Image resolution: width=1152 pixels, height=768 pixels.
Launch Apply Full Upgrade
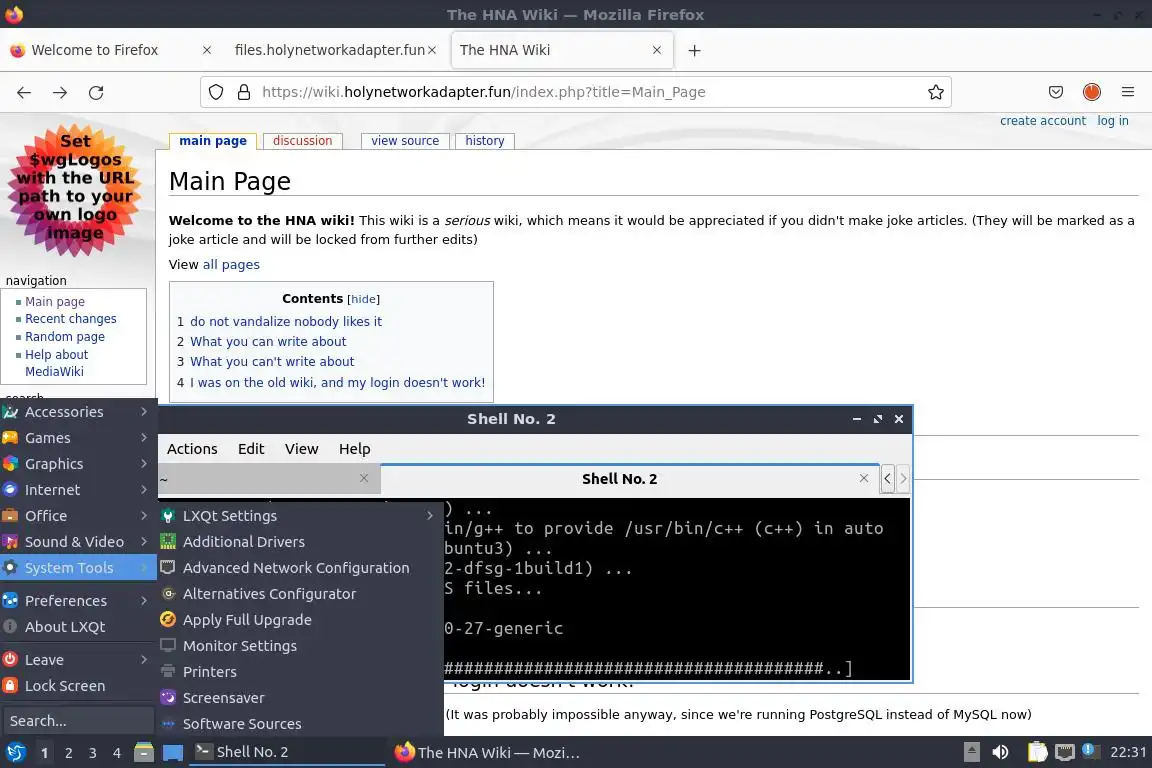300,620
